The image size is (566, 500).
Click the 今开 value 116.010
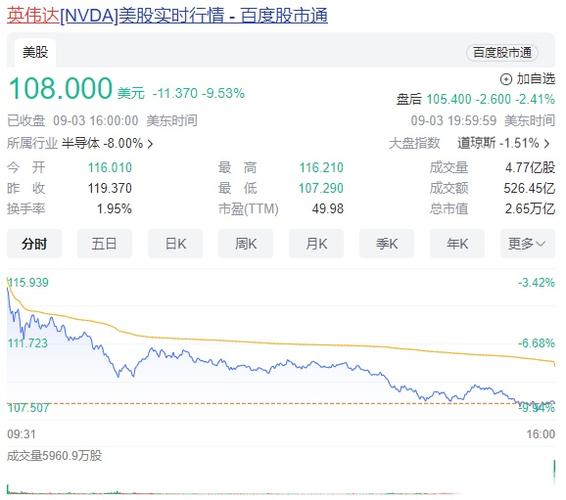(x=110, y=168)
